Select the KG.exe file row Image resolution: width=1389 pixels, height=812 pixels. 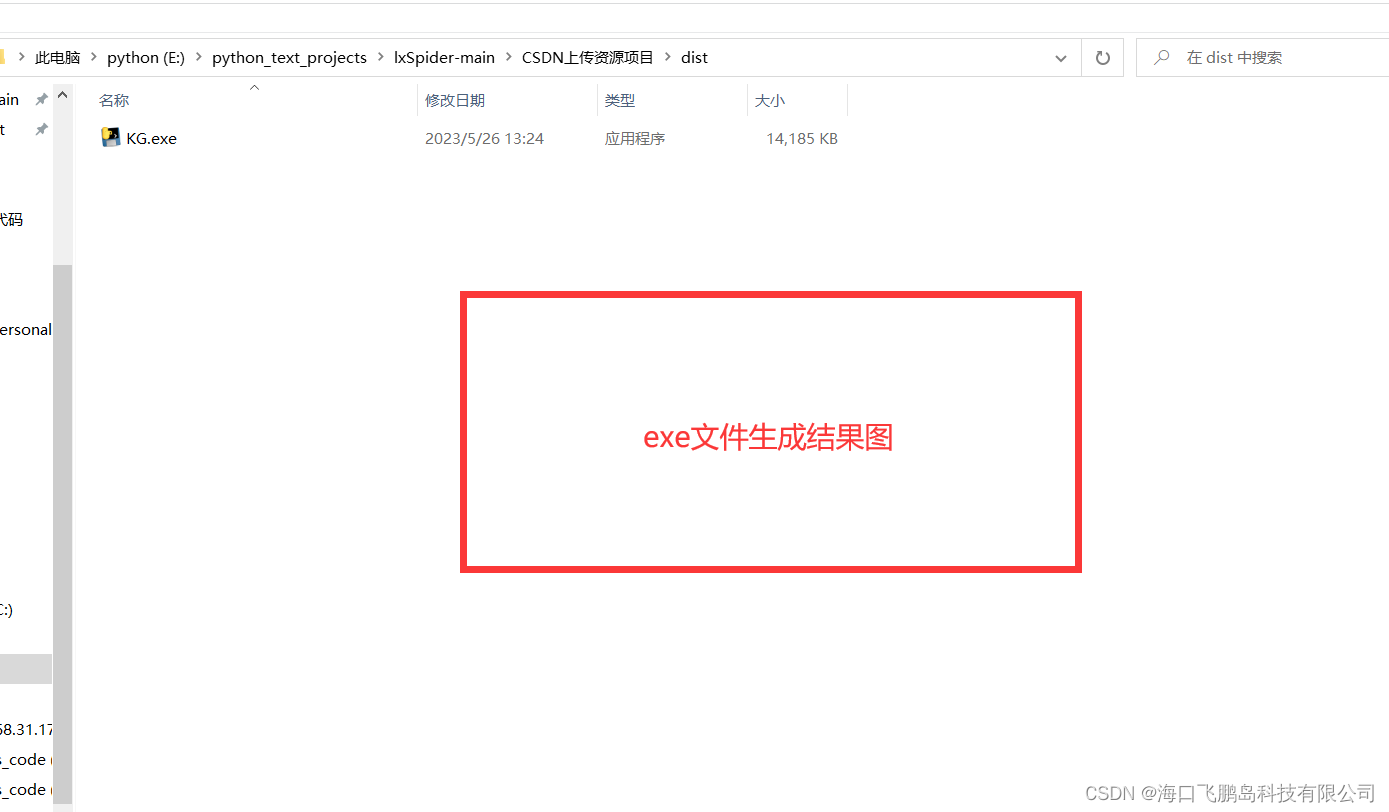[152, 137]
